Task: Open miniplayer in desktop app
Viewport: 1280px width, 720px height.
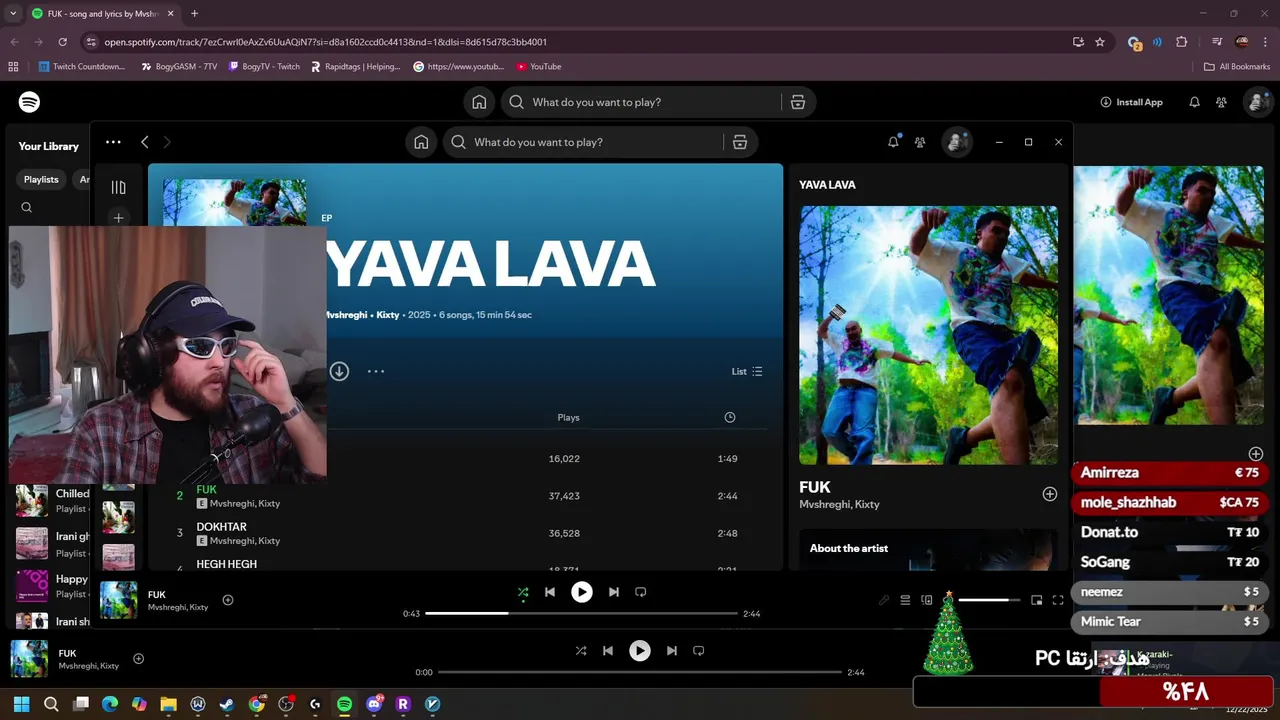Action: point(1037,600)
